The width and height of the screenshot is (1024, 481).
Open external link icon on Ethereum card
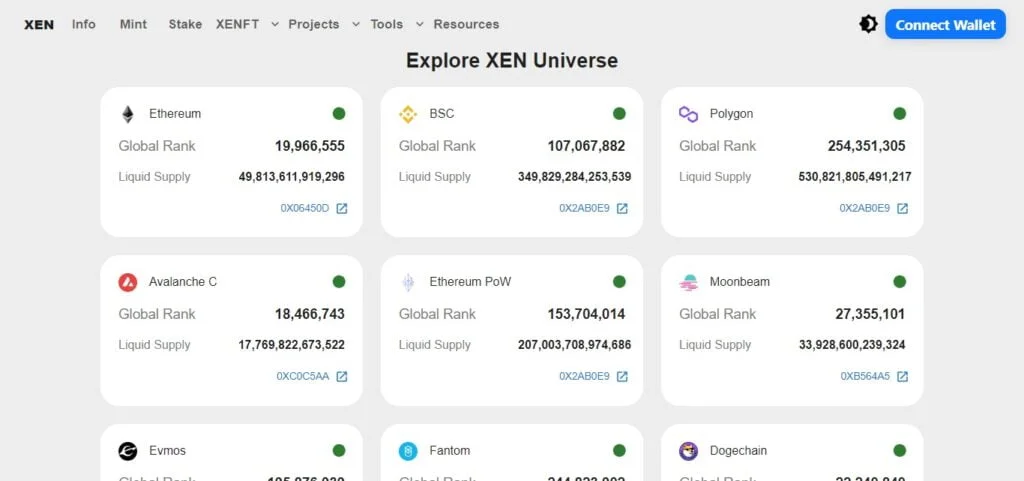point(342,209)
